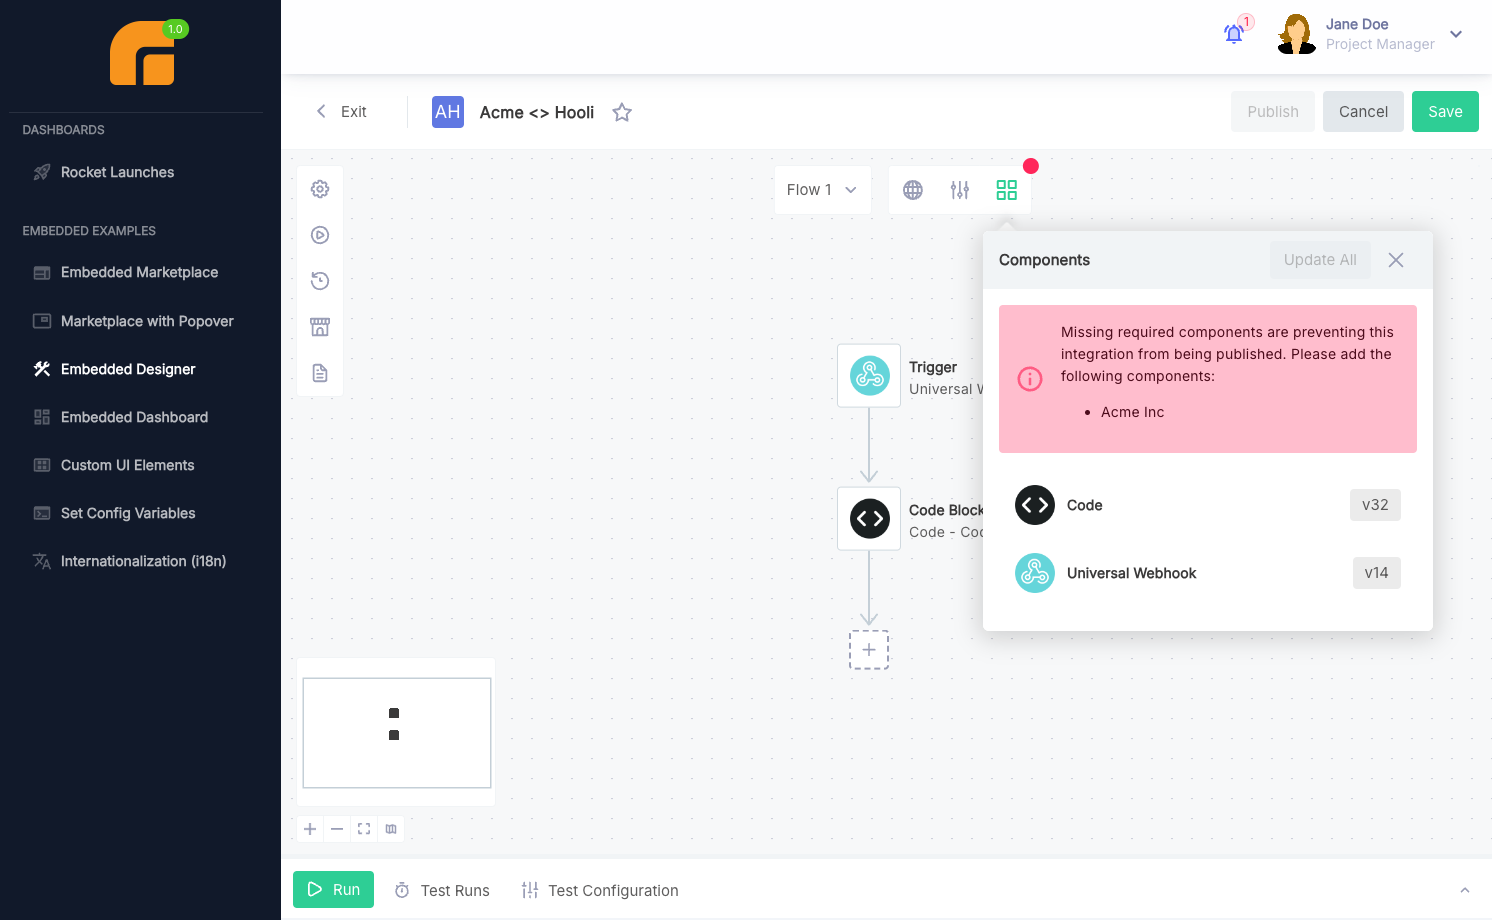This screenshot has width=1492, height=920.
Task: Open the integration settings gear icon
Action: (319, 188)
